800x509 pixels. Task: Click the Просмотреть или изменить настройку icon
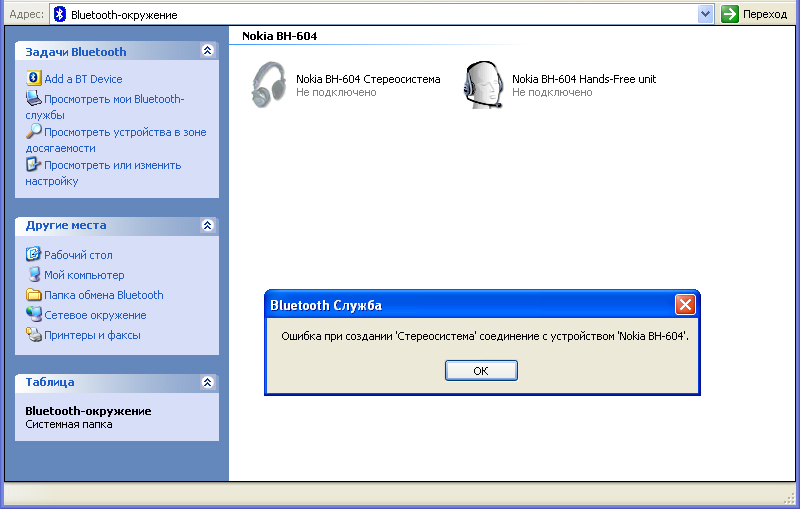[x=34, y=164]
